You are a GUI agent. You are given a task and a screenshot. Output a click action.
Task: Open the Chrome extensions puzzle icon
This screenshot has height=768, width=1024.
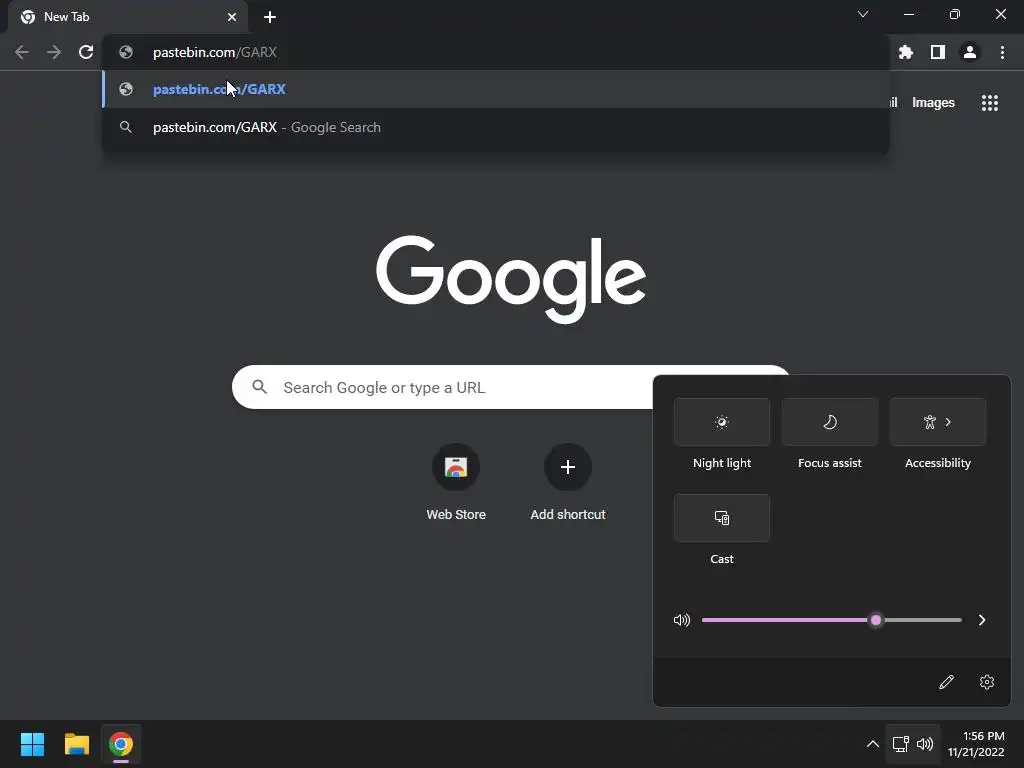point(905,52)
